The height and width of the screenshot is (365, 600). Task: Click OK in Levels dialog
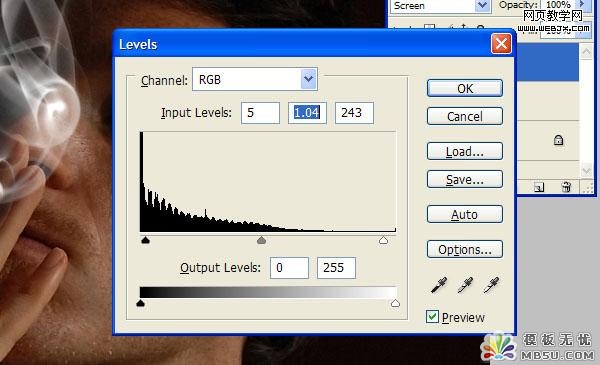coord(465,88)
